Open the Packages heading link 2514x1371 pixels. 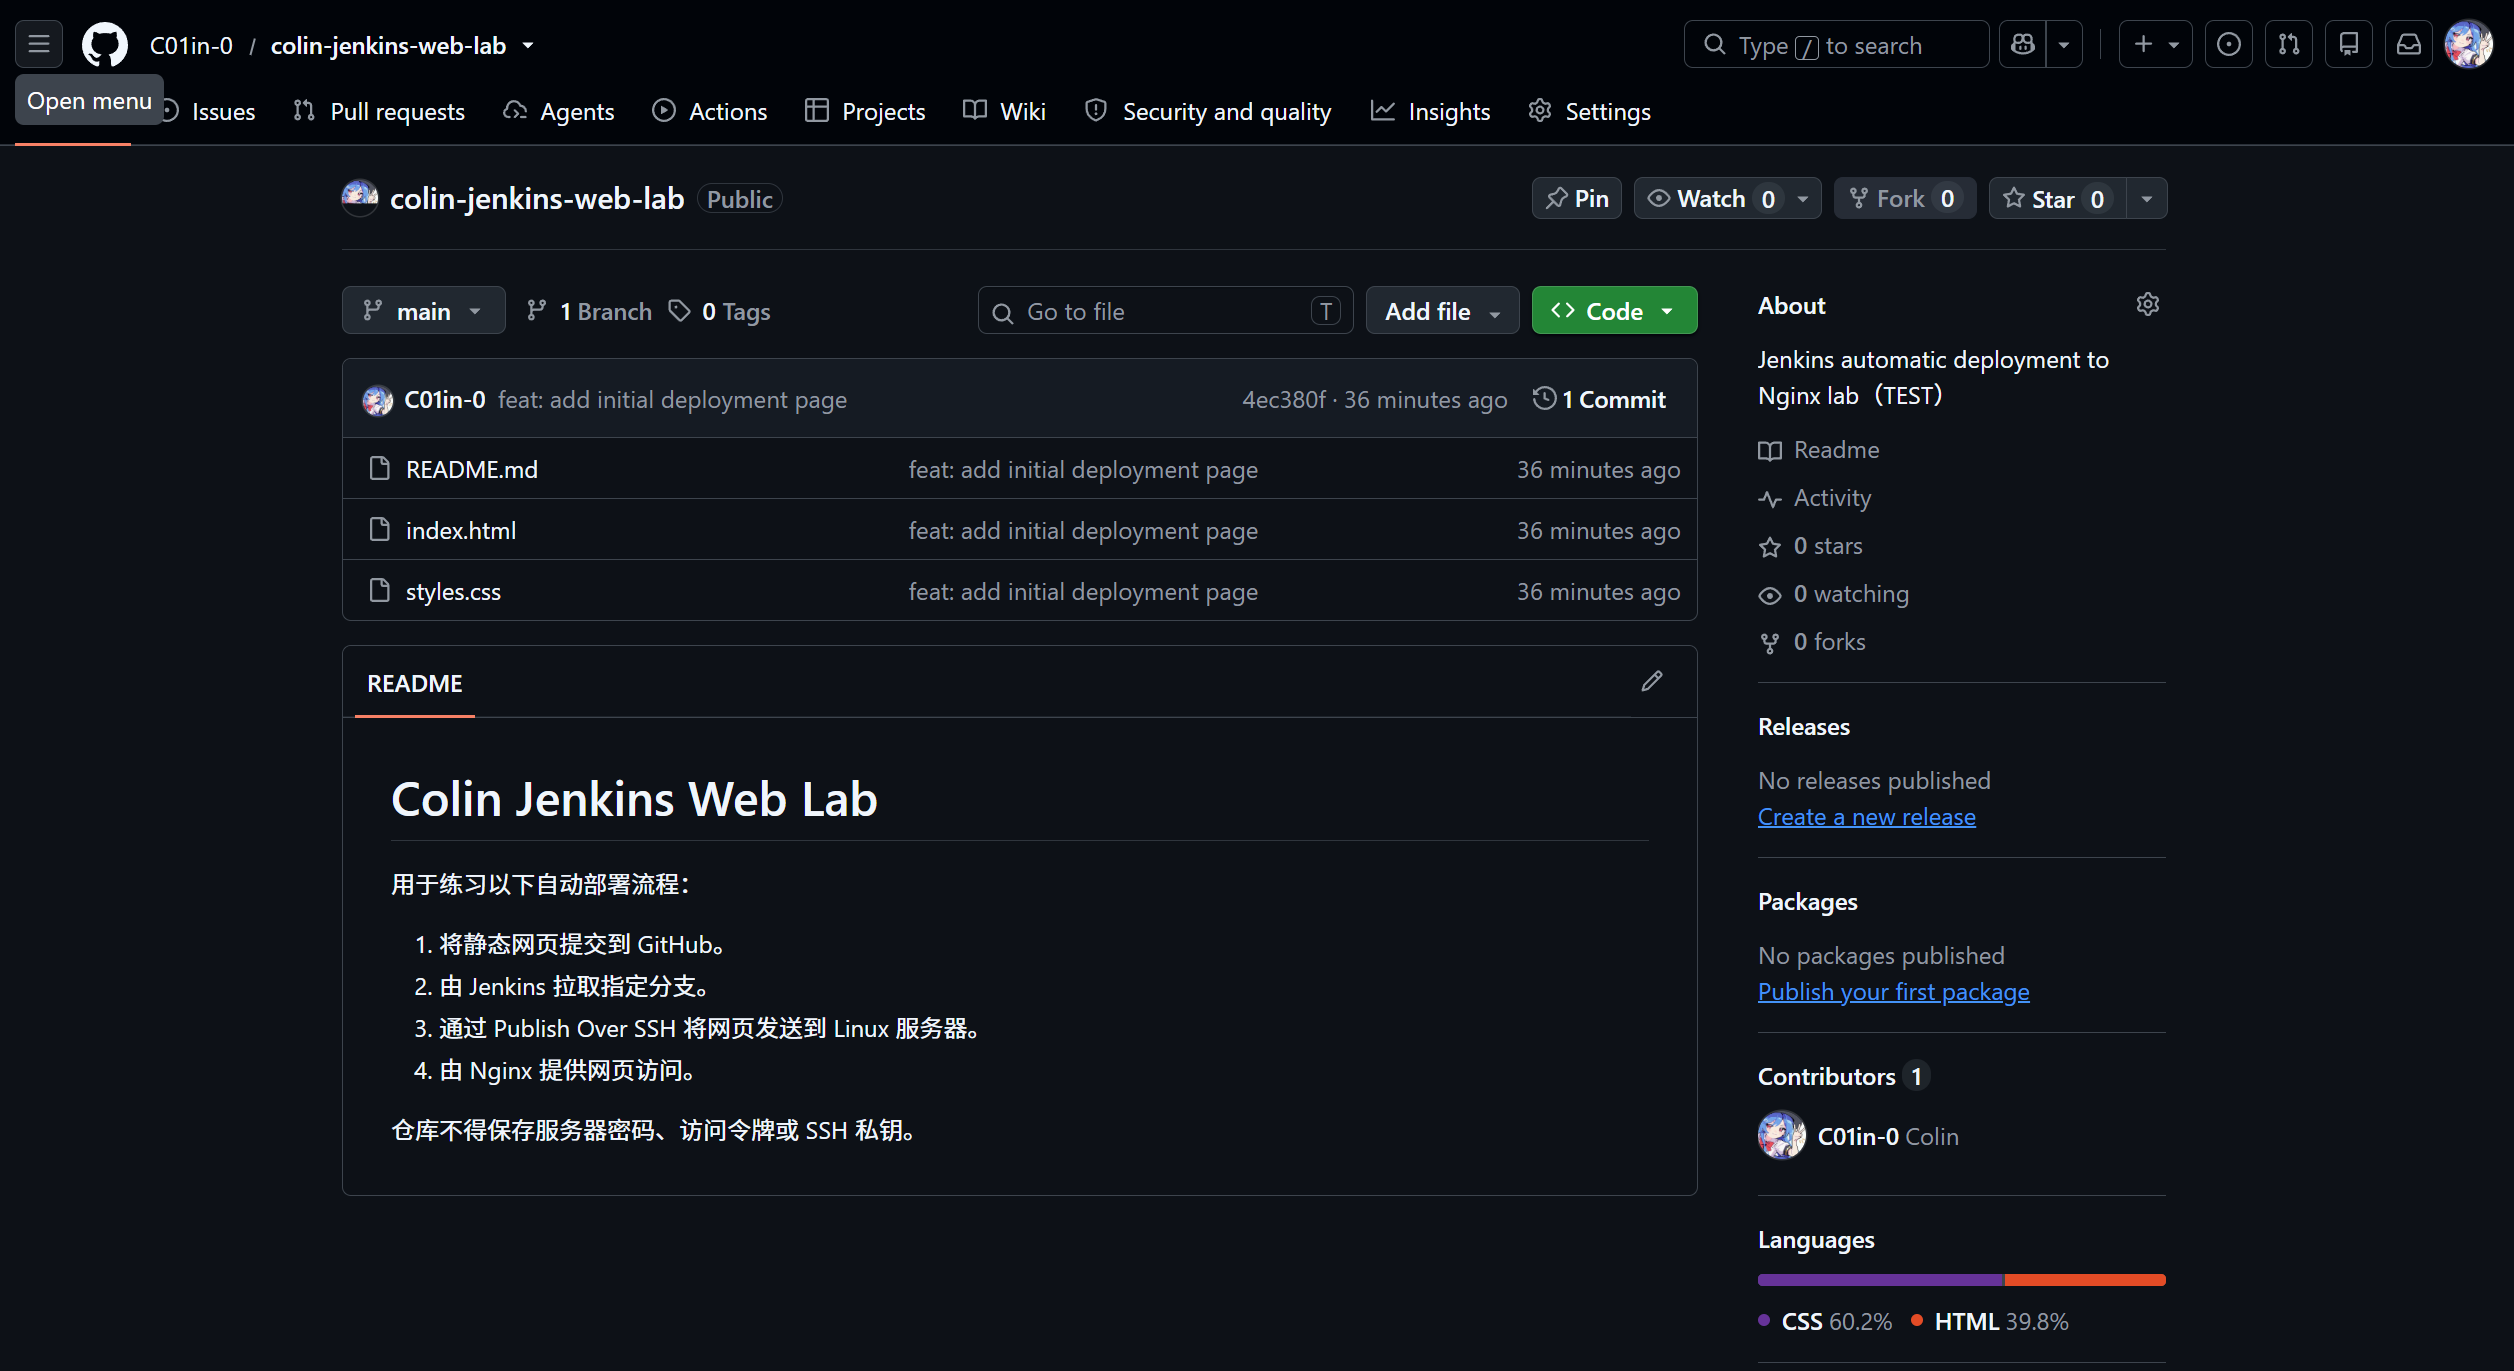pos(1808,902)
